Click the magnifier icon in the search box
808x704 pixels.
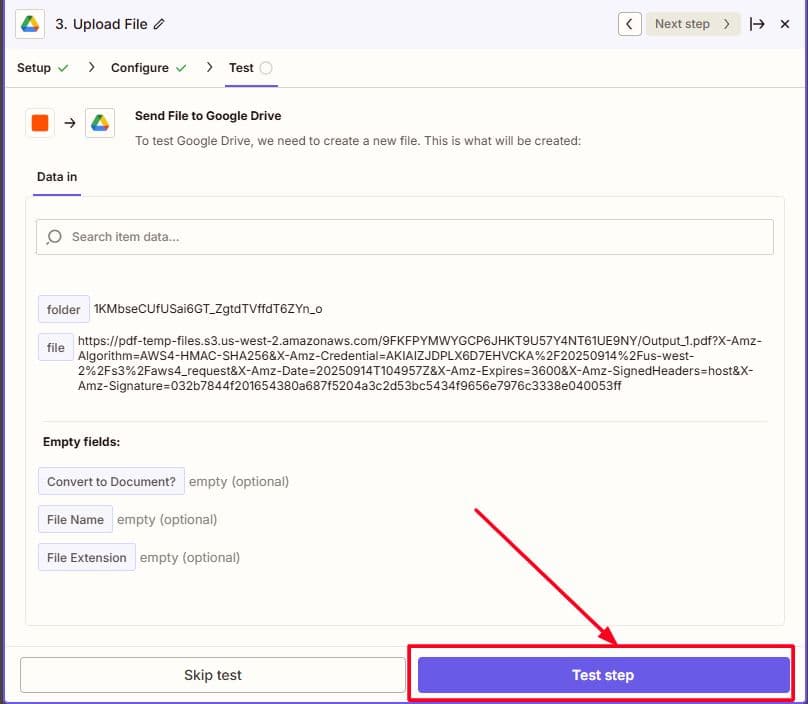(x=55, y=237)
